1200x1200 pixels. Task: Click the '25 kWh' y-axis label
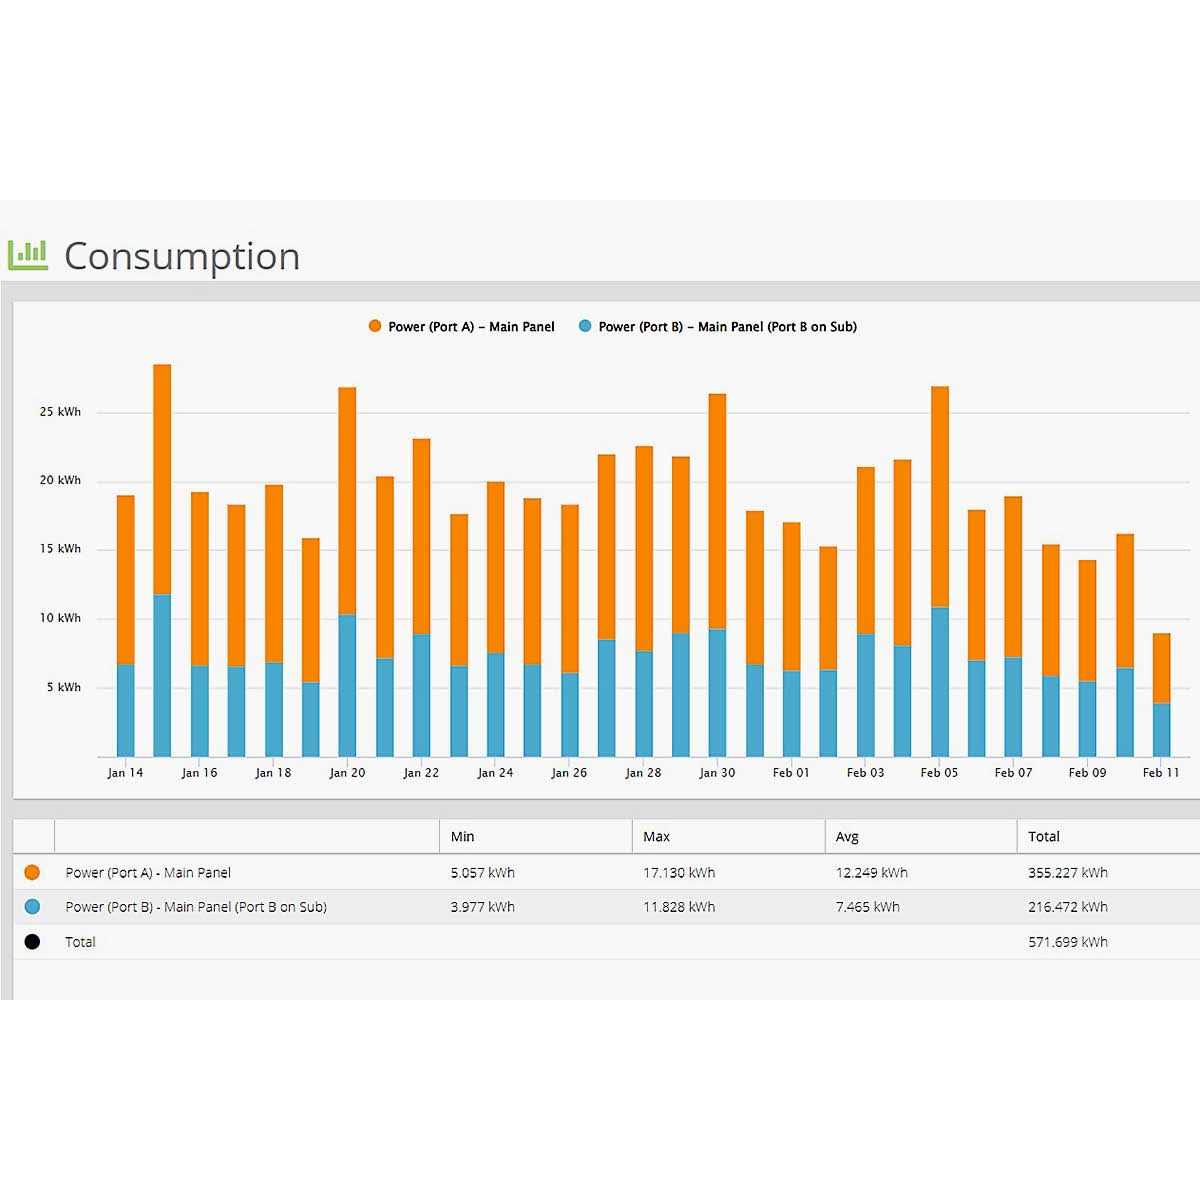tap(60, 412)
